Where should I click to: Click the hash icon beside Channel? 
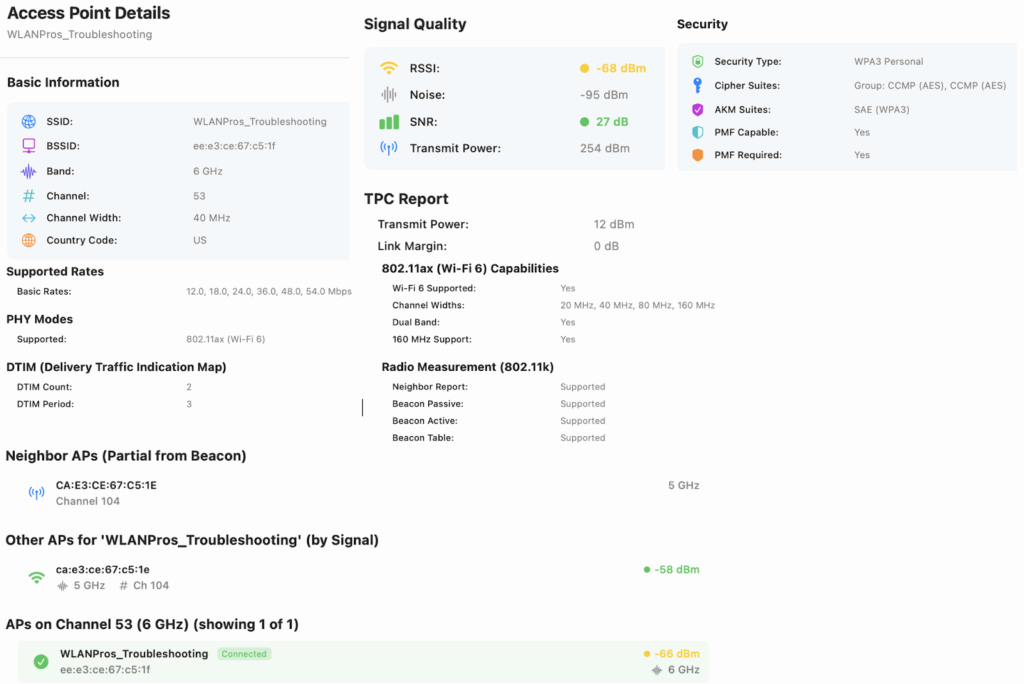click(28, 196)
